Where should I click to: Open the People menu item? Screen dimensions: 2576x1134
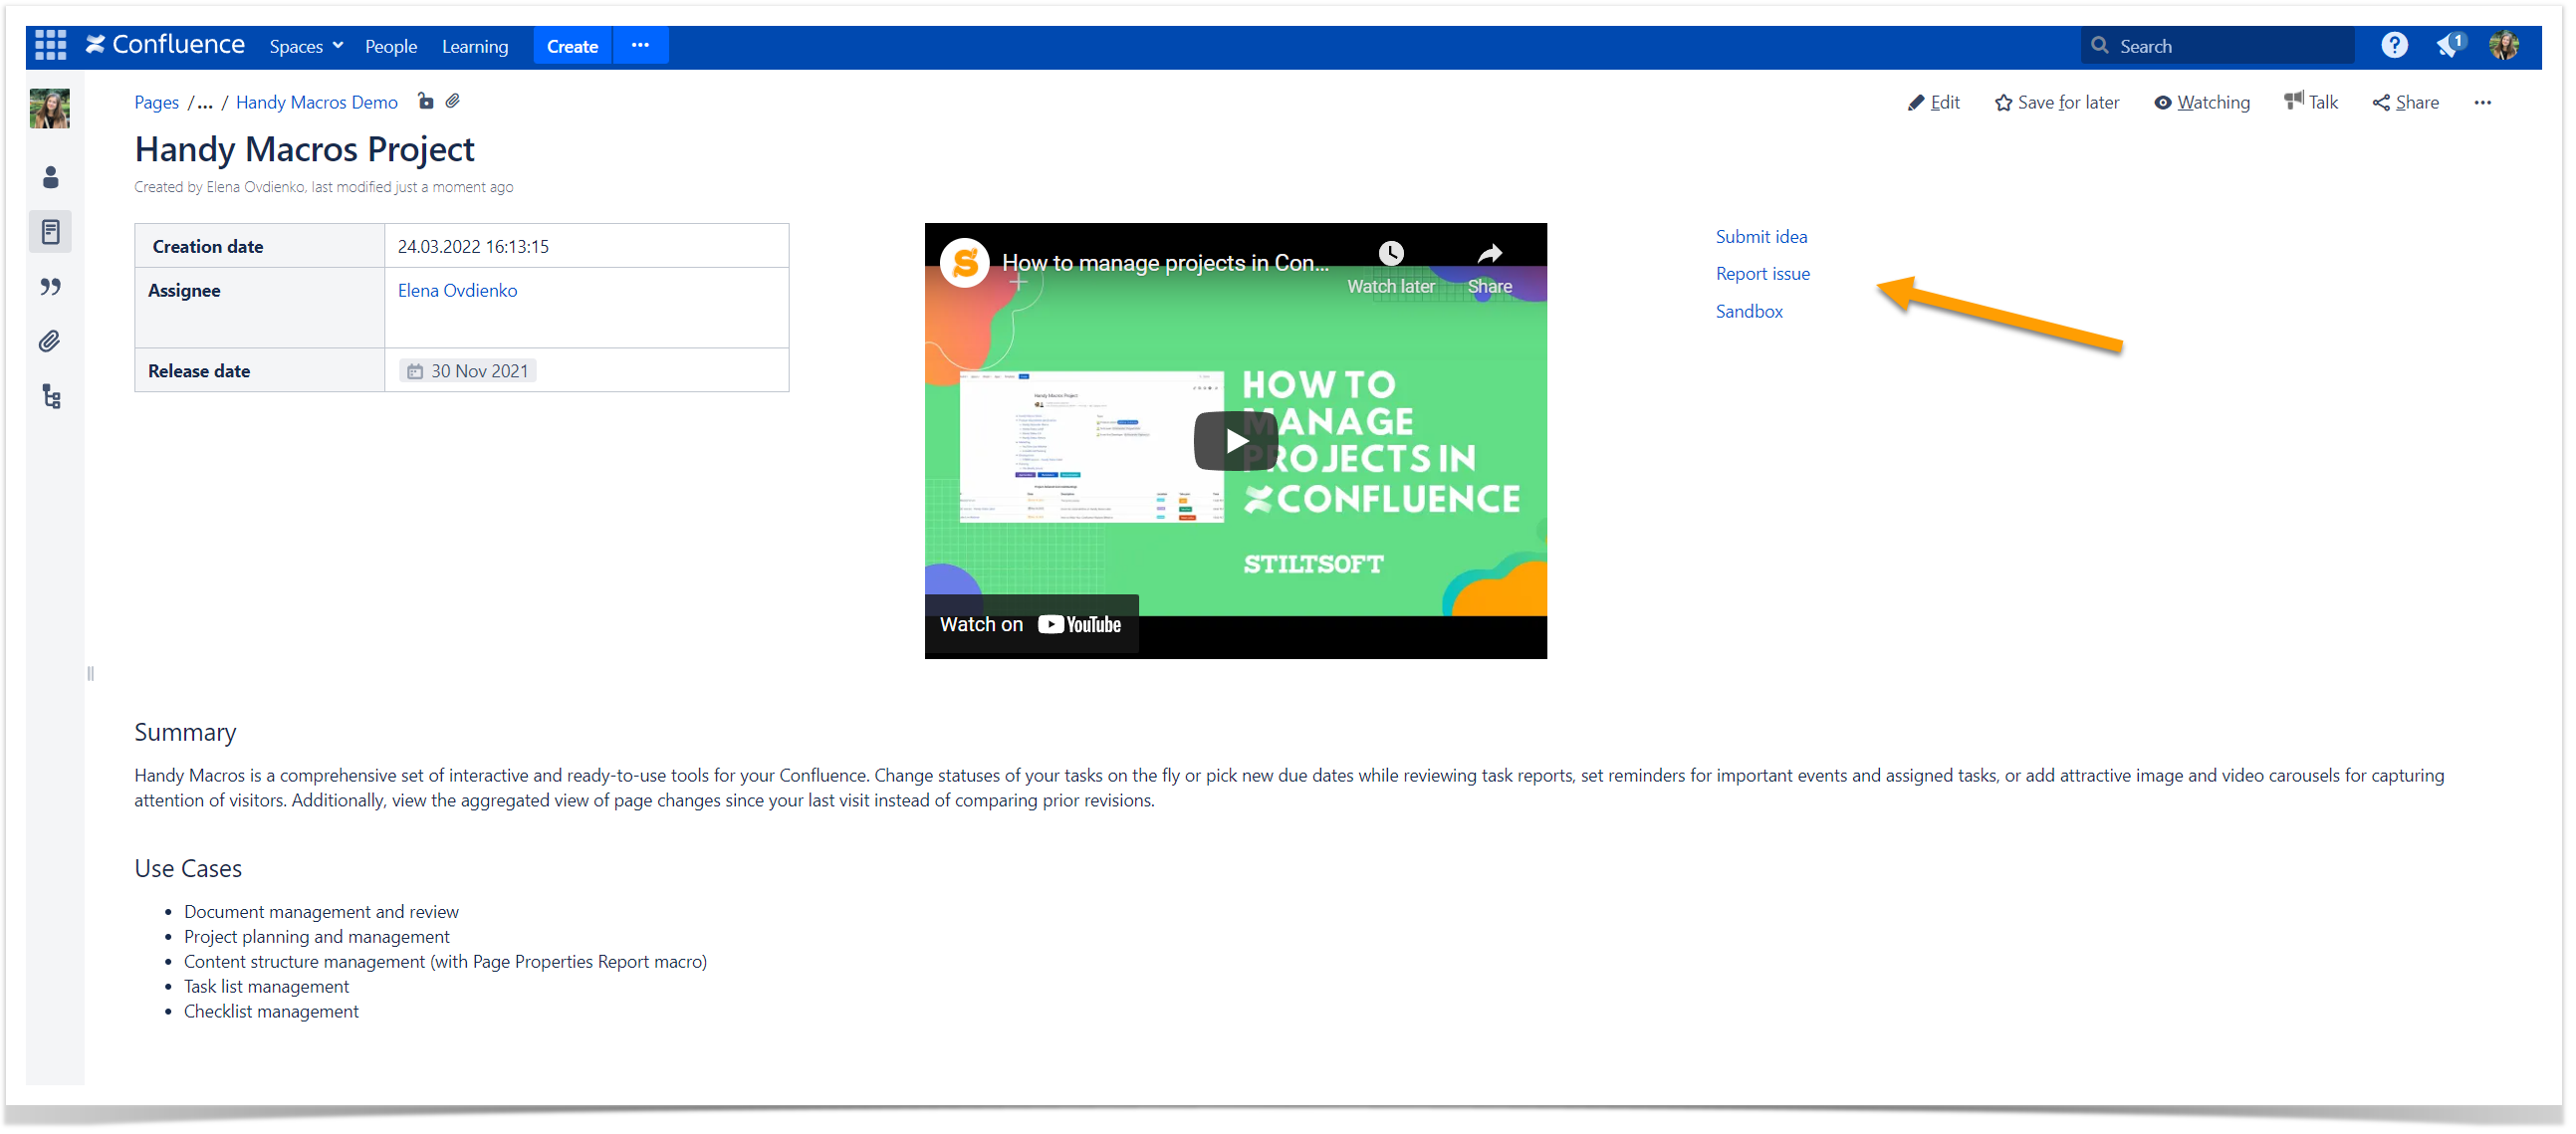(x=391, y=46)
